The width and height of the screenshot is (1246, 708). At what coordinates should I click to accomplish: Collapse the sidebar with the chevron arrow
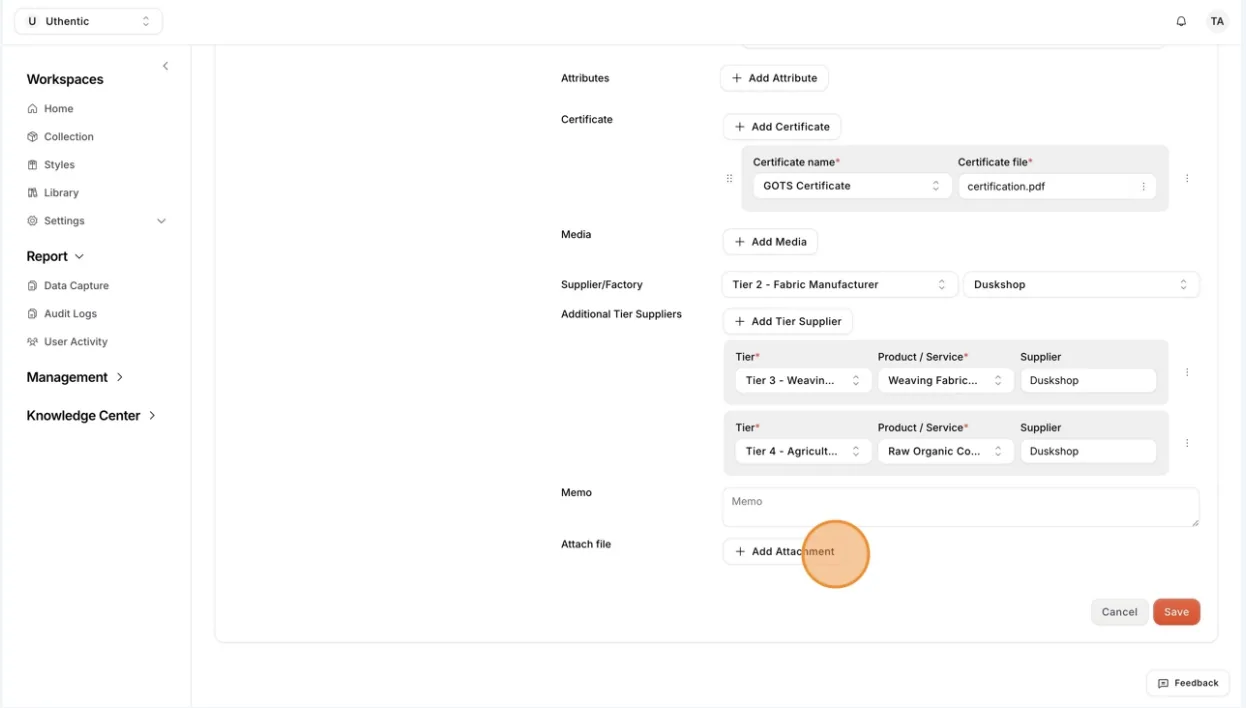[x=165, y=66]
